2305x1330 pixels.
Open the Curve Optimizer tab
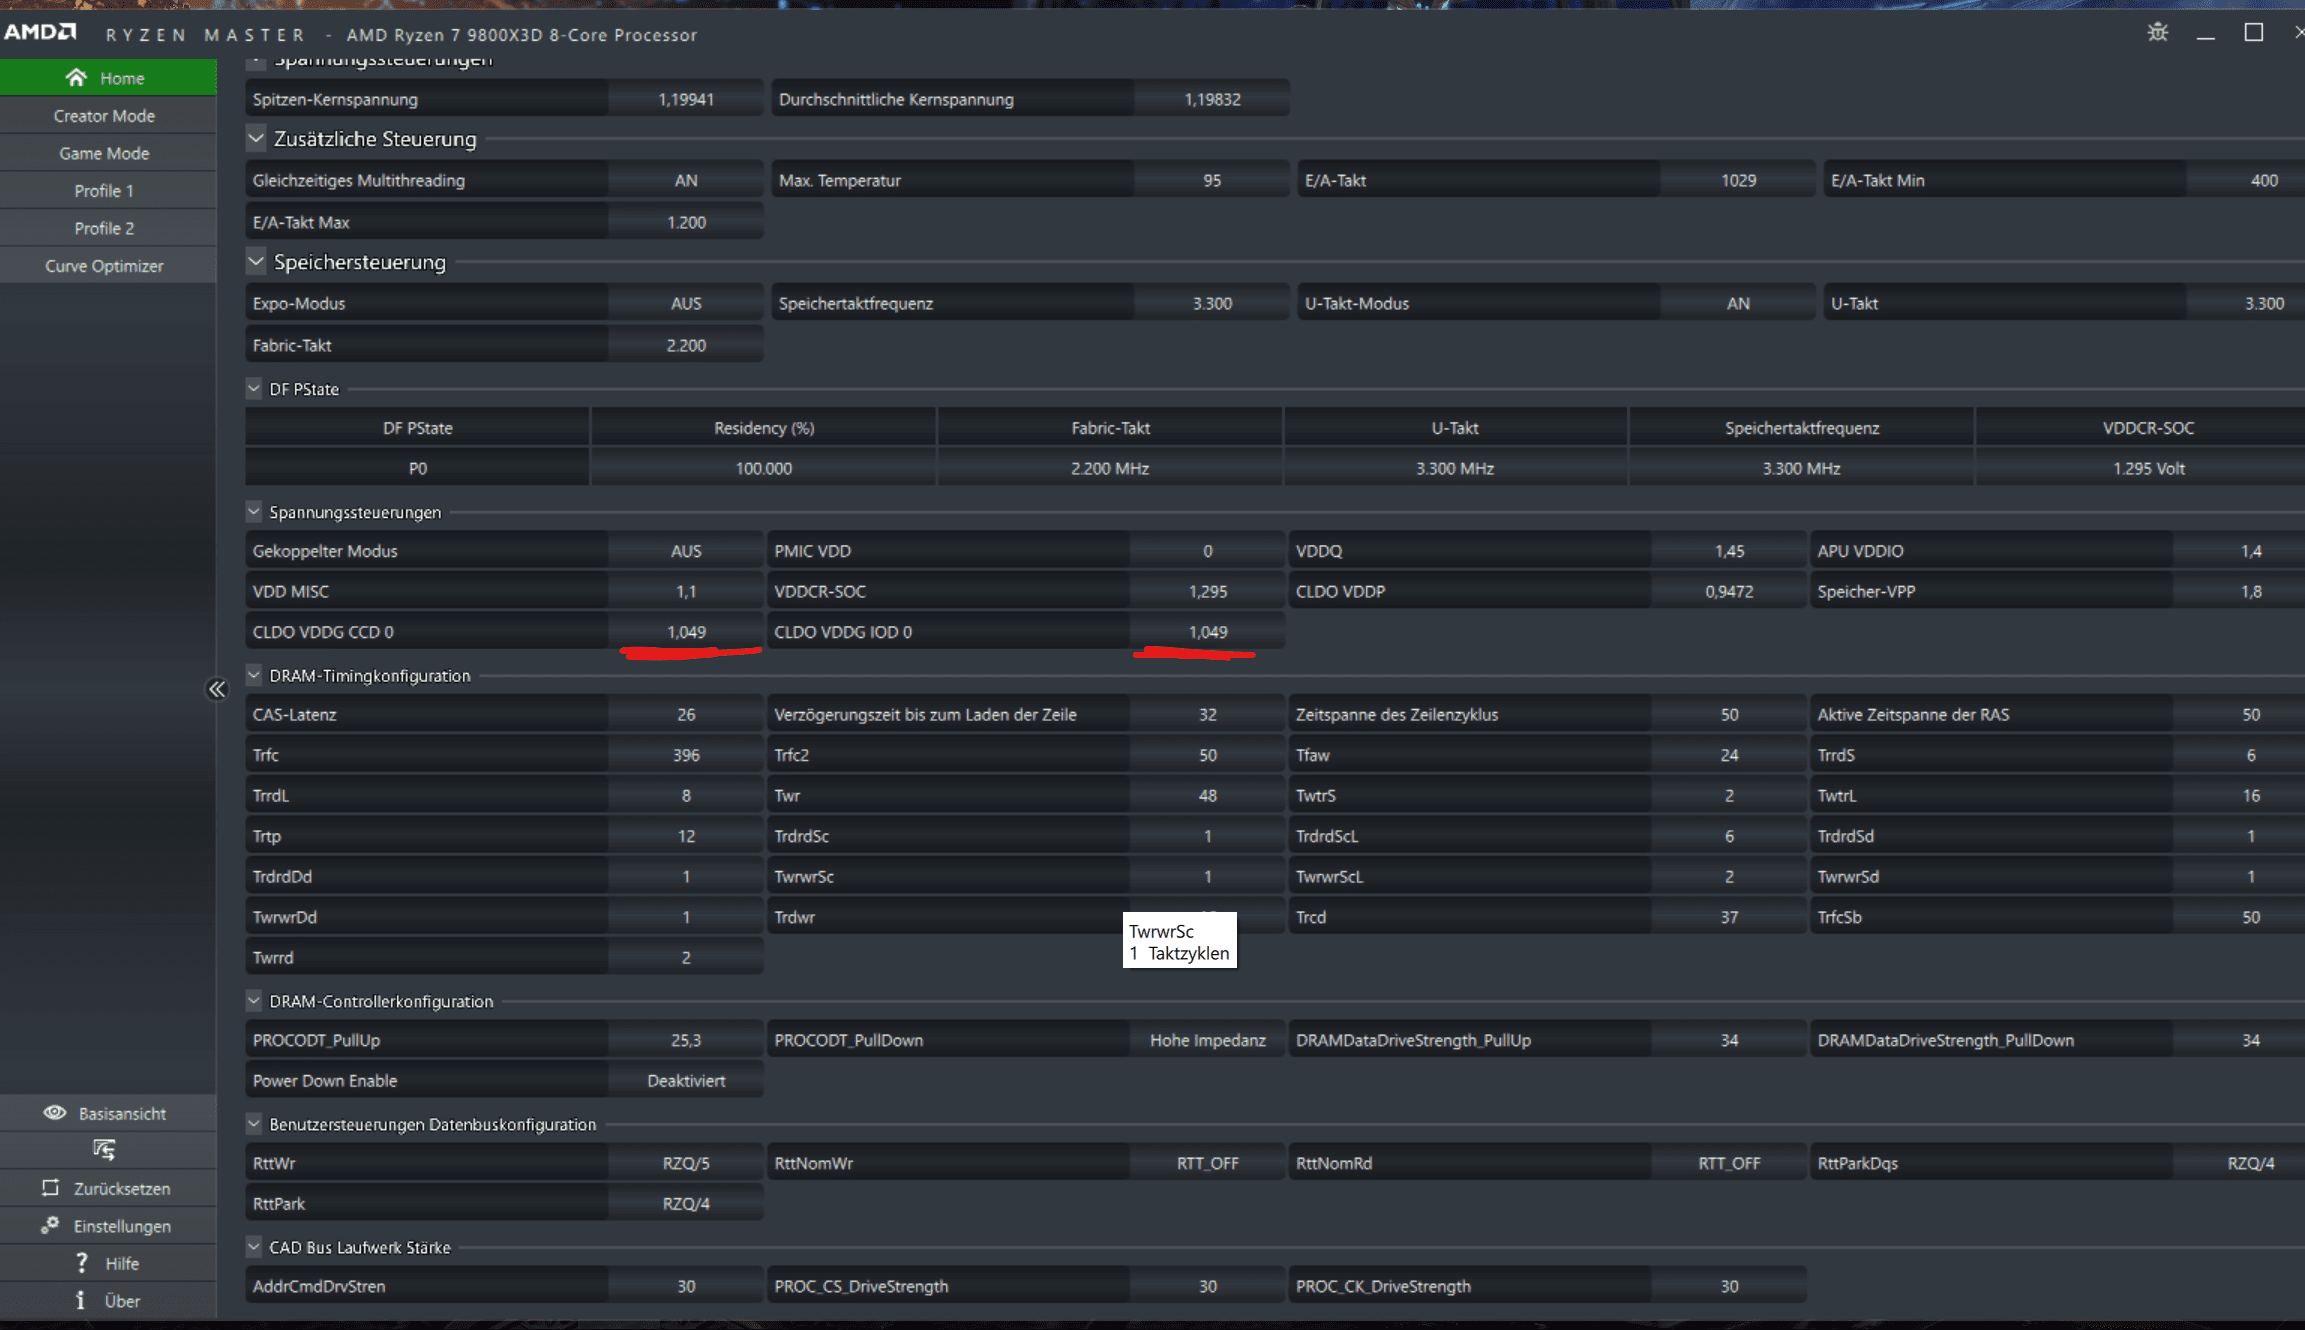click(108, 266)
